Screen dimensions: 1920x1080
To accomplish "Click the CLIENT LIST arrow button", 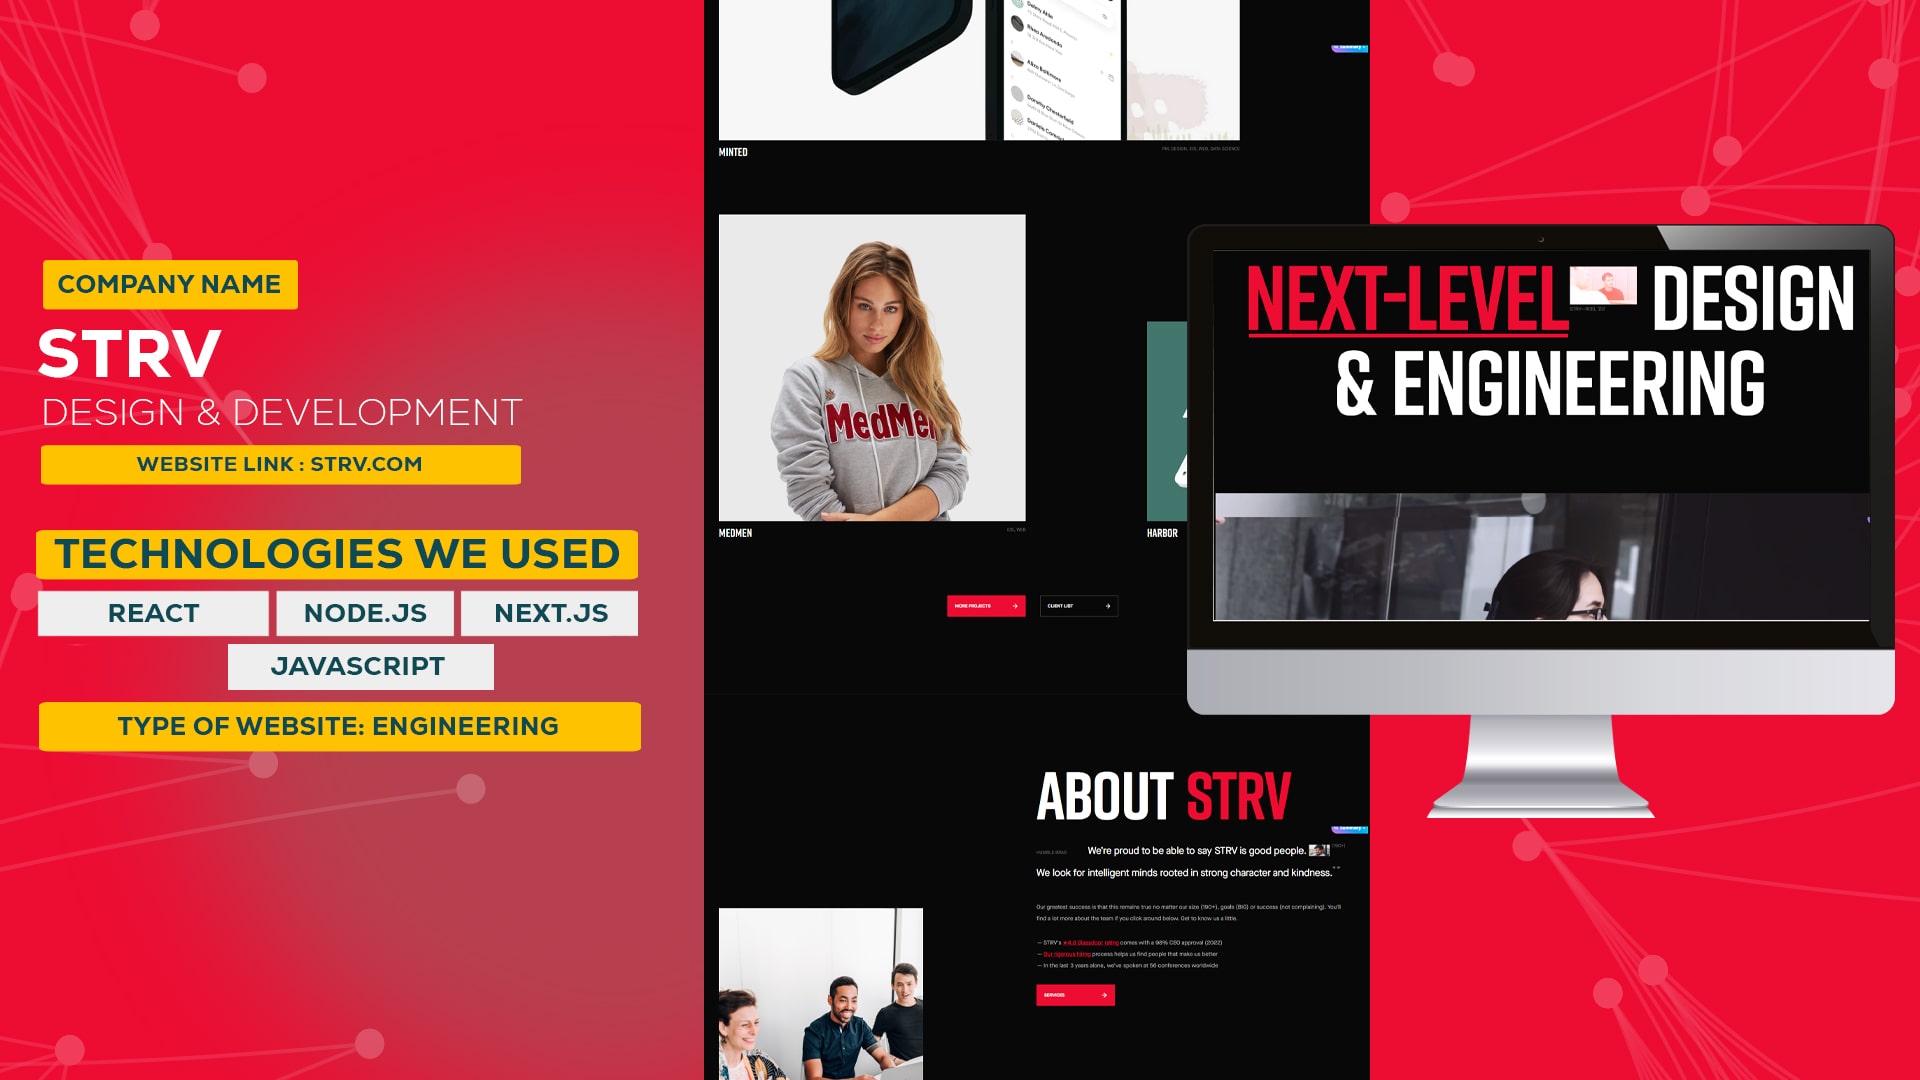I will (x=1108, y=605).
